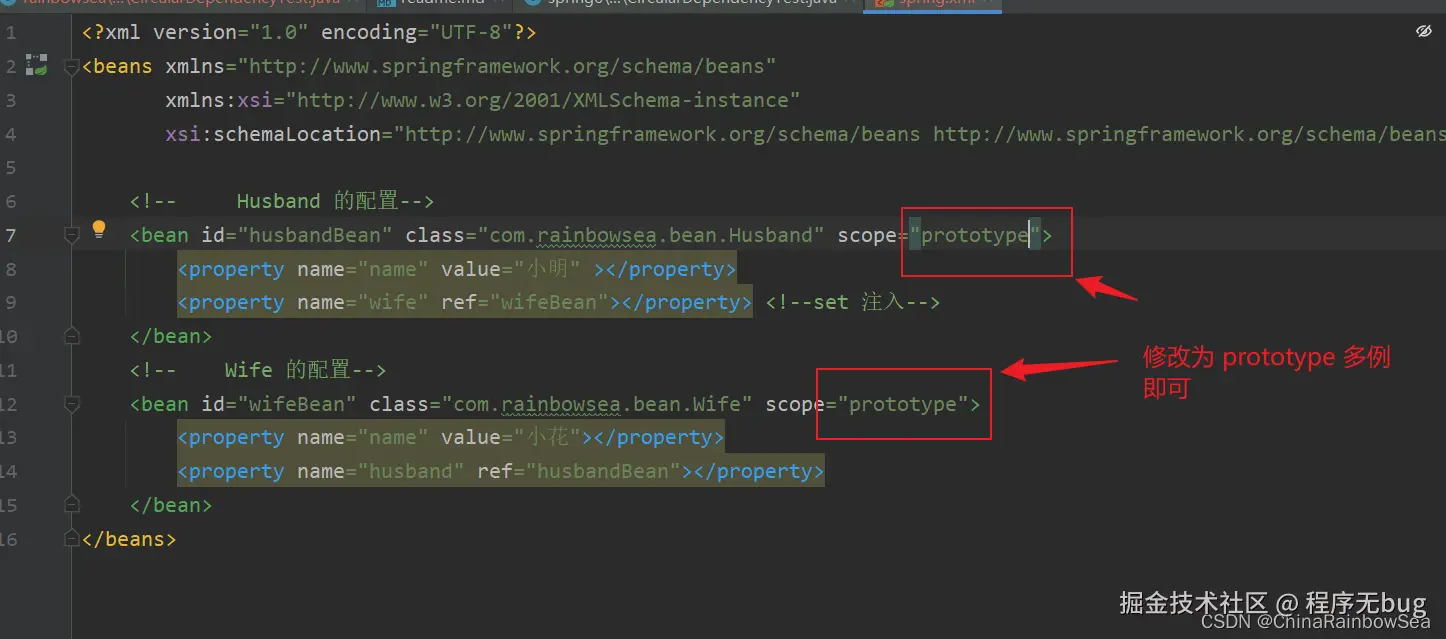The height and width of the screenshot is (639, 1446).
Task: Click class value com.rainbowsea.bean.Husband
Action: pos(651,235)
